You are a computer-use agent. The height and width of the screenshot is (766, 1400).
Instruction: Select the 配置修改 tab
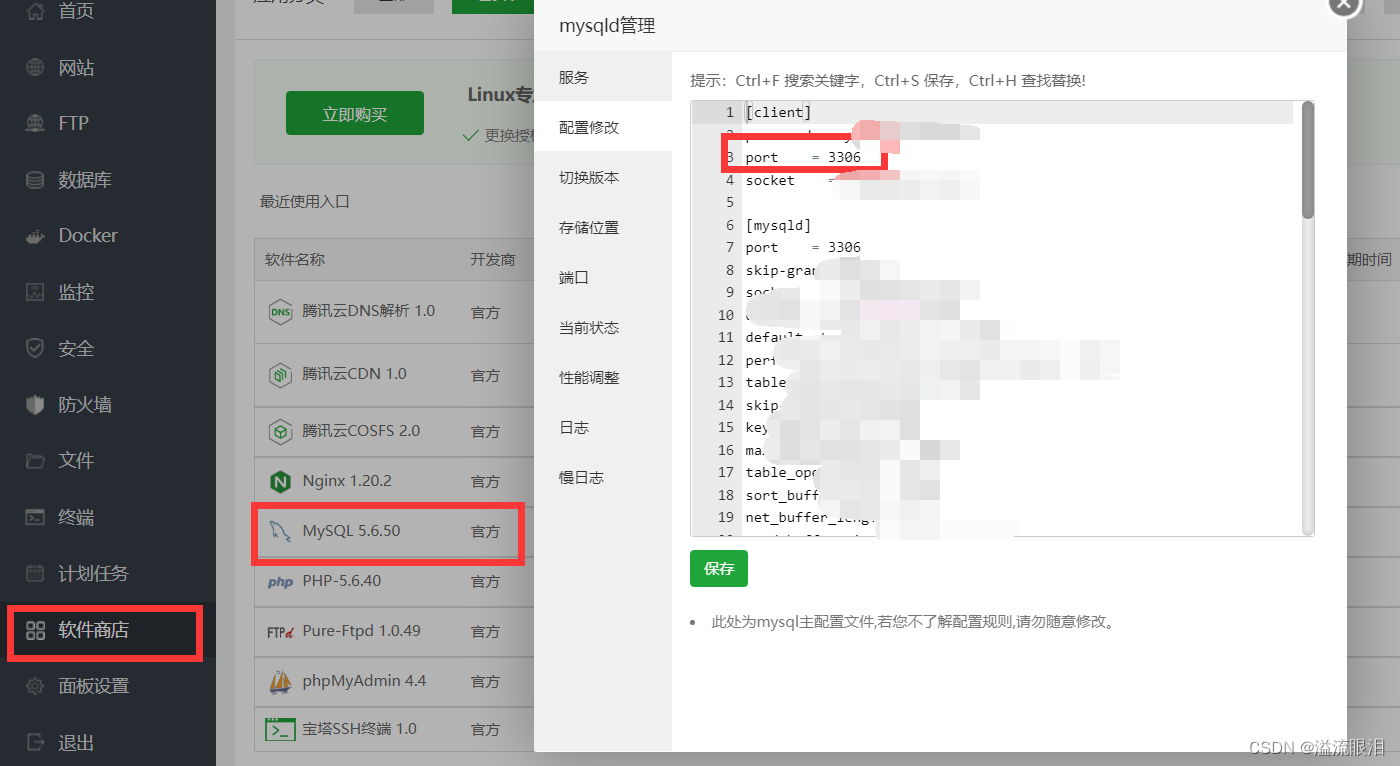pyautogui.click(x=603, y=128)
